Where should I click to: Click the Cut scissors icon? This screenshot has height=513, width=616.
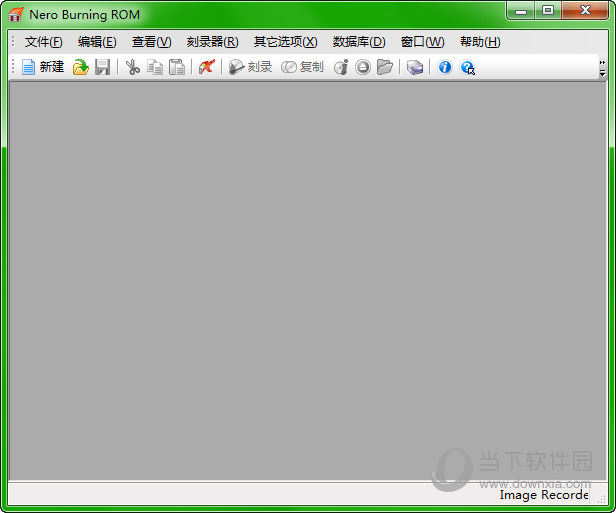(x=133, y=67)
